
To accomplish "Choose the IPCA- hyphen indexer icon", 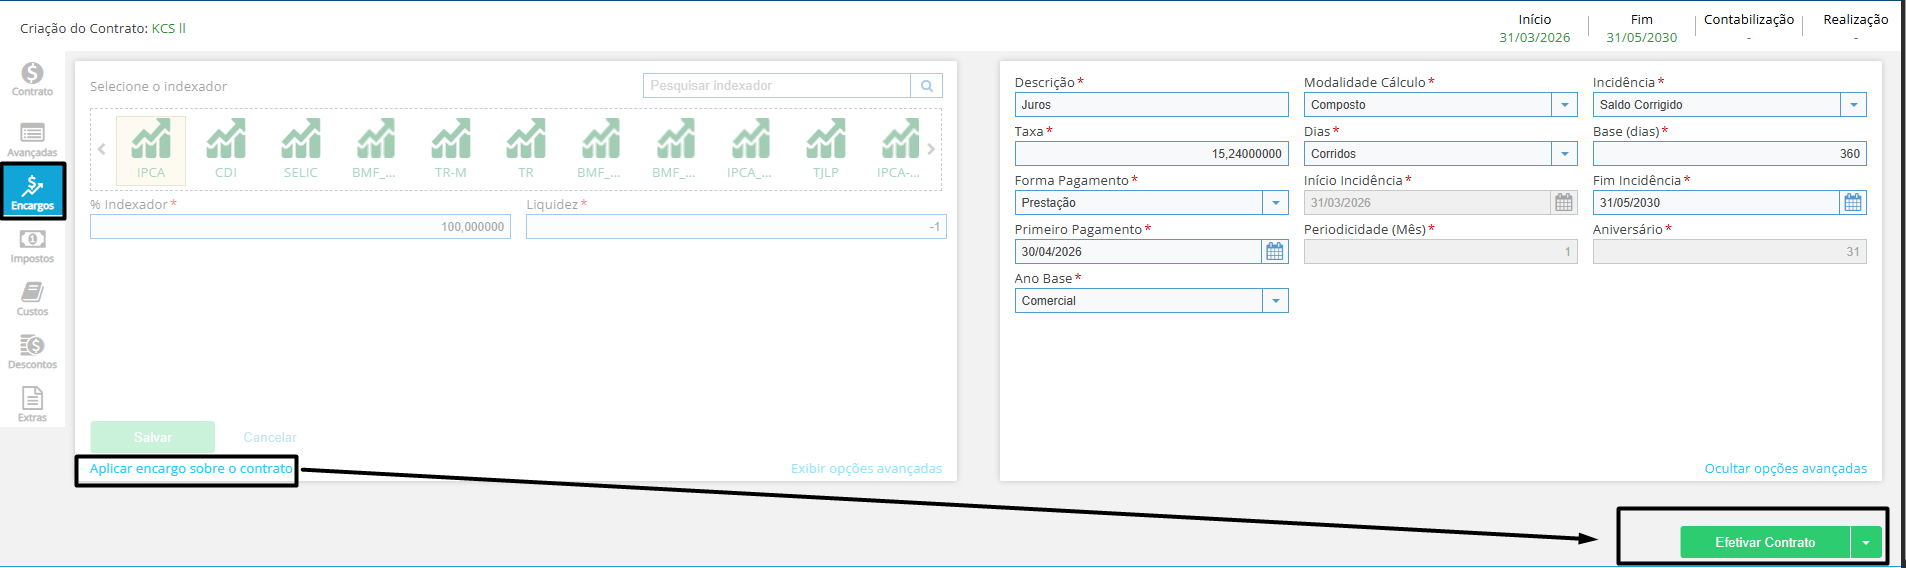I will [x=900, y=149].
